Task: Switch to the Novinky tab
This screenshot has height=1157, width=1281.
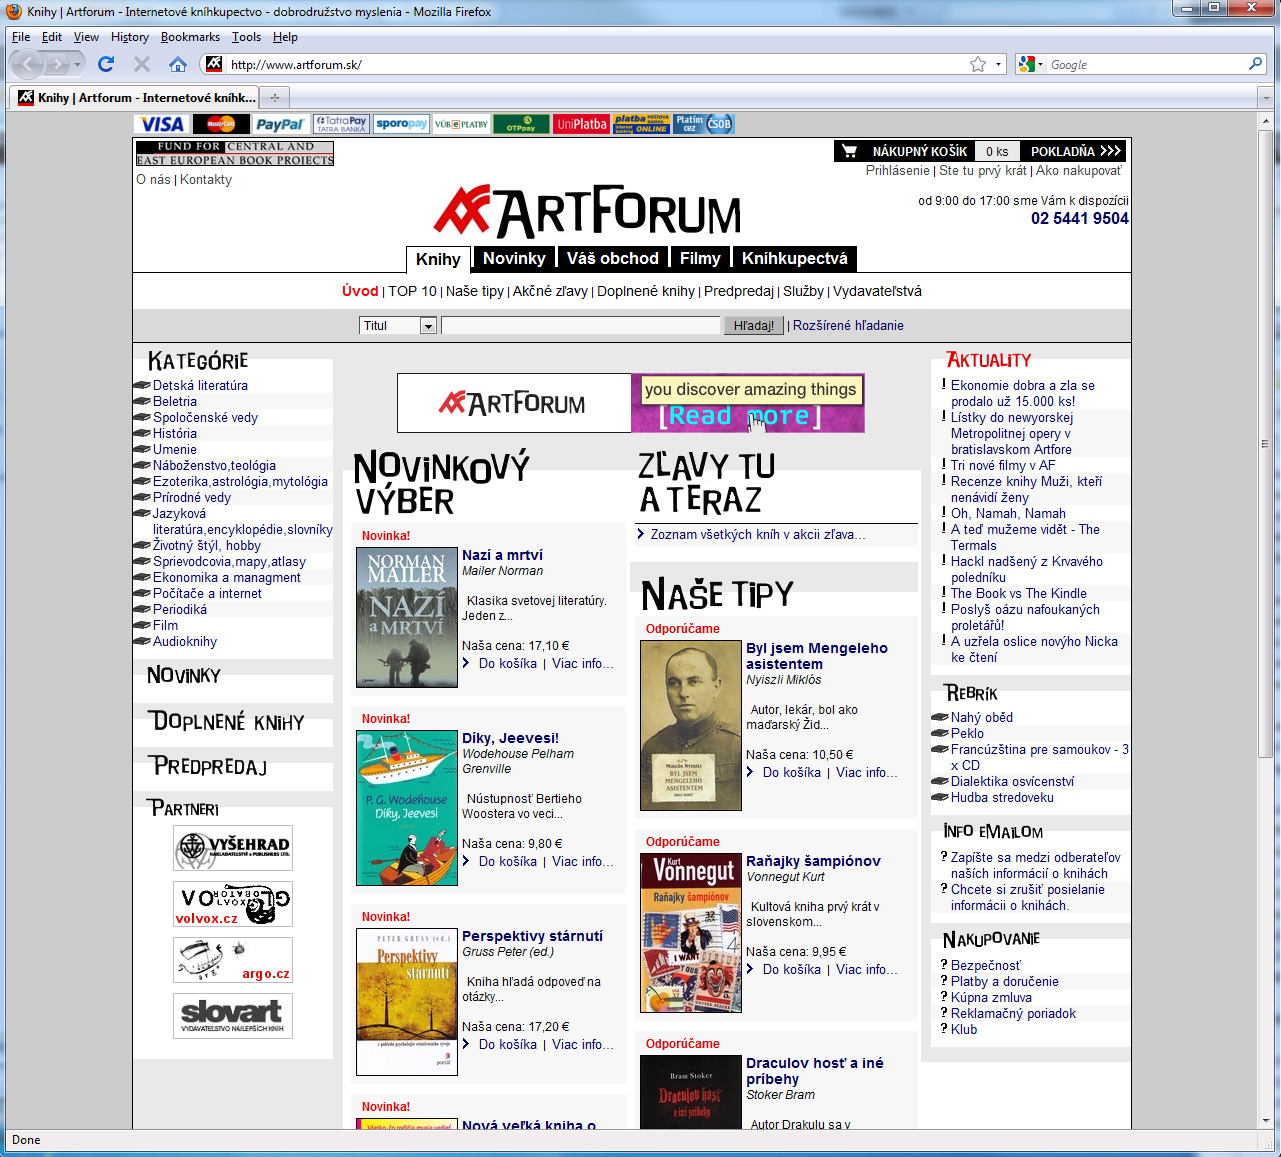Action: [514, 258]
